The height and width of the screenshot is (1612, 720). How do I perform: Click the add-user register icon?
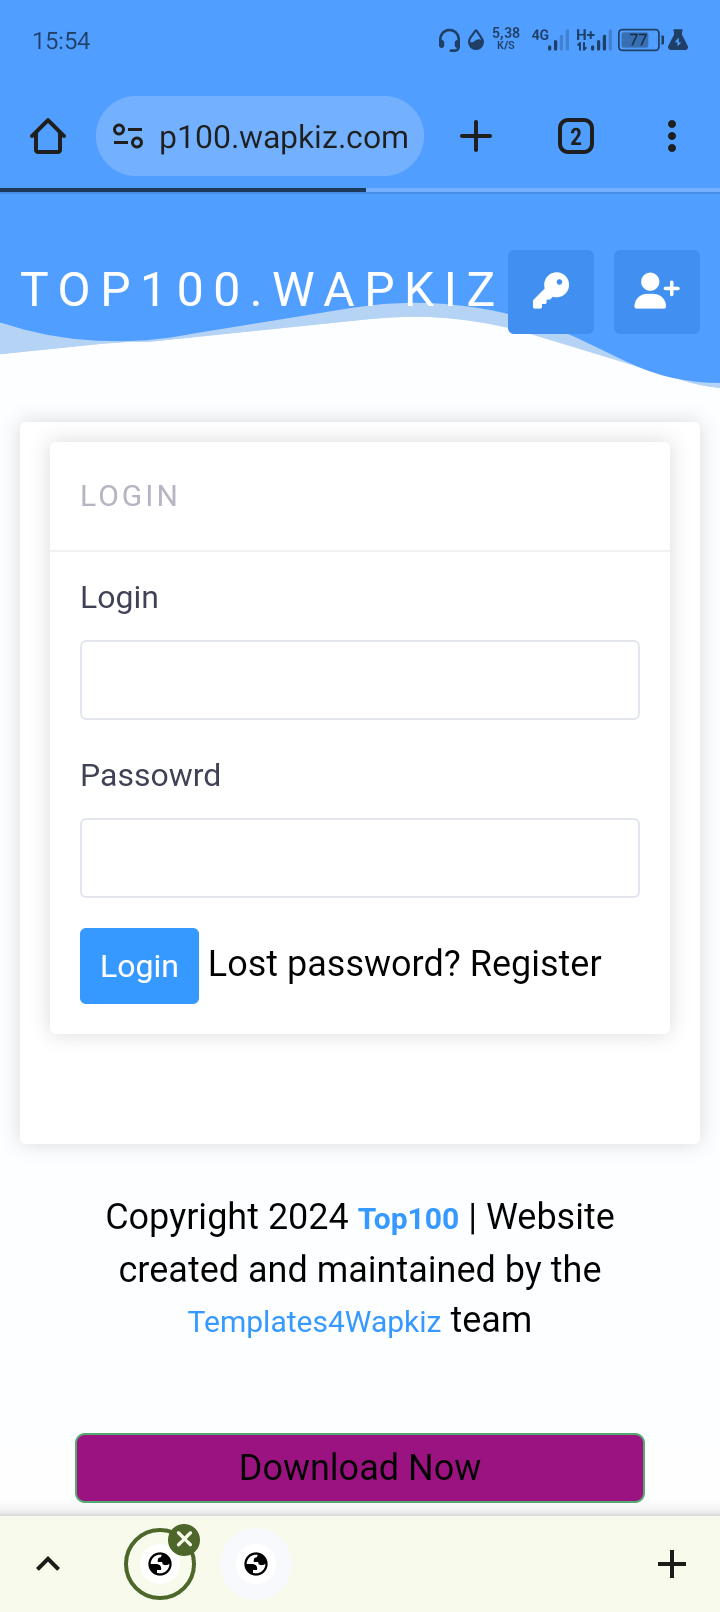[x=657, y=292]
